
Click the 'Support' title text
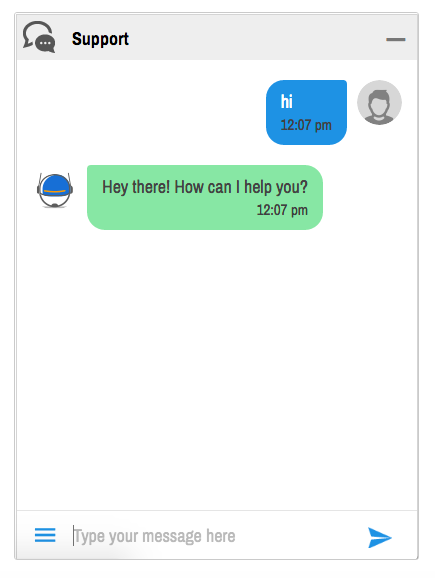pos(100,39)
